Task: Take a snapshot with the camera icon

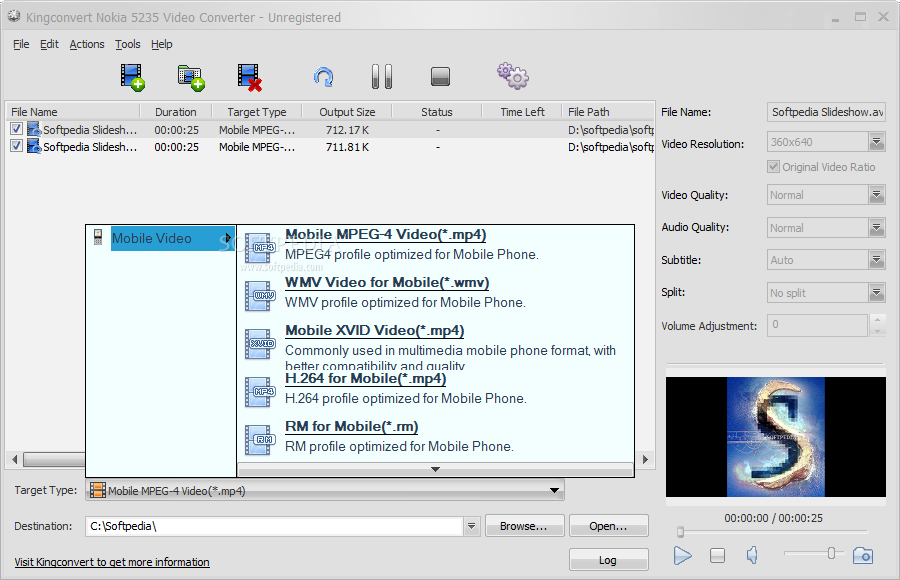Action: pos(863,555)
